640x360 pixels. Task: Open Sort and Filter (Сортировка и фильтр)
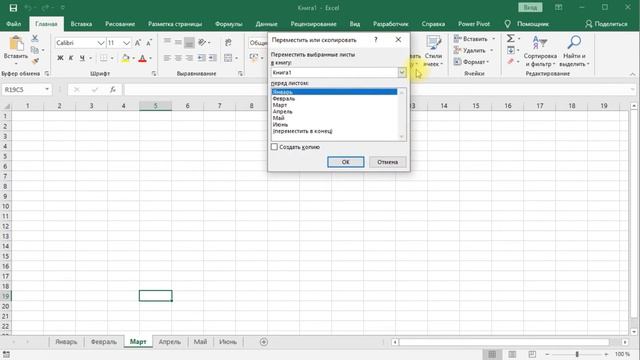540,51
